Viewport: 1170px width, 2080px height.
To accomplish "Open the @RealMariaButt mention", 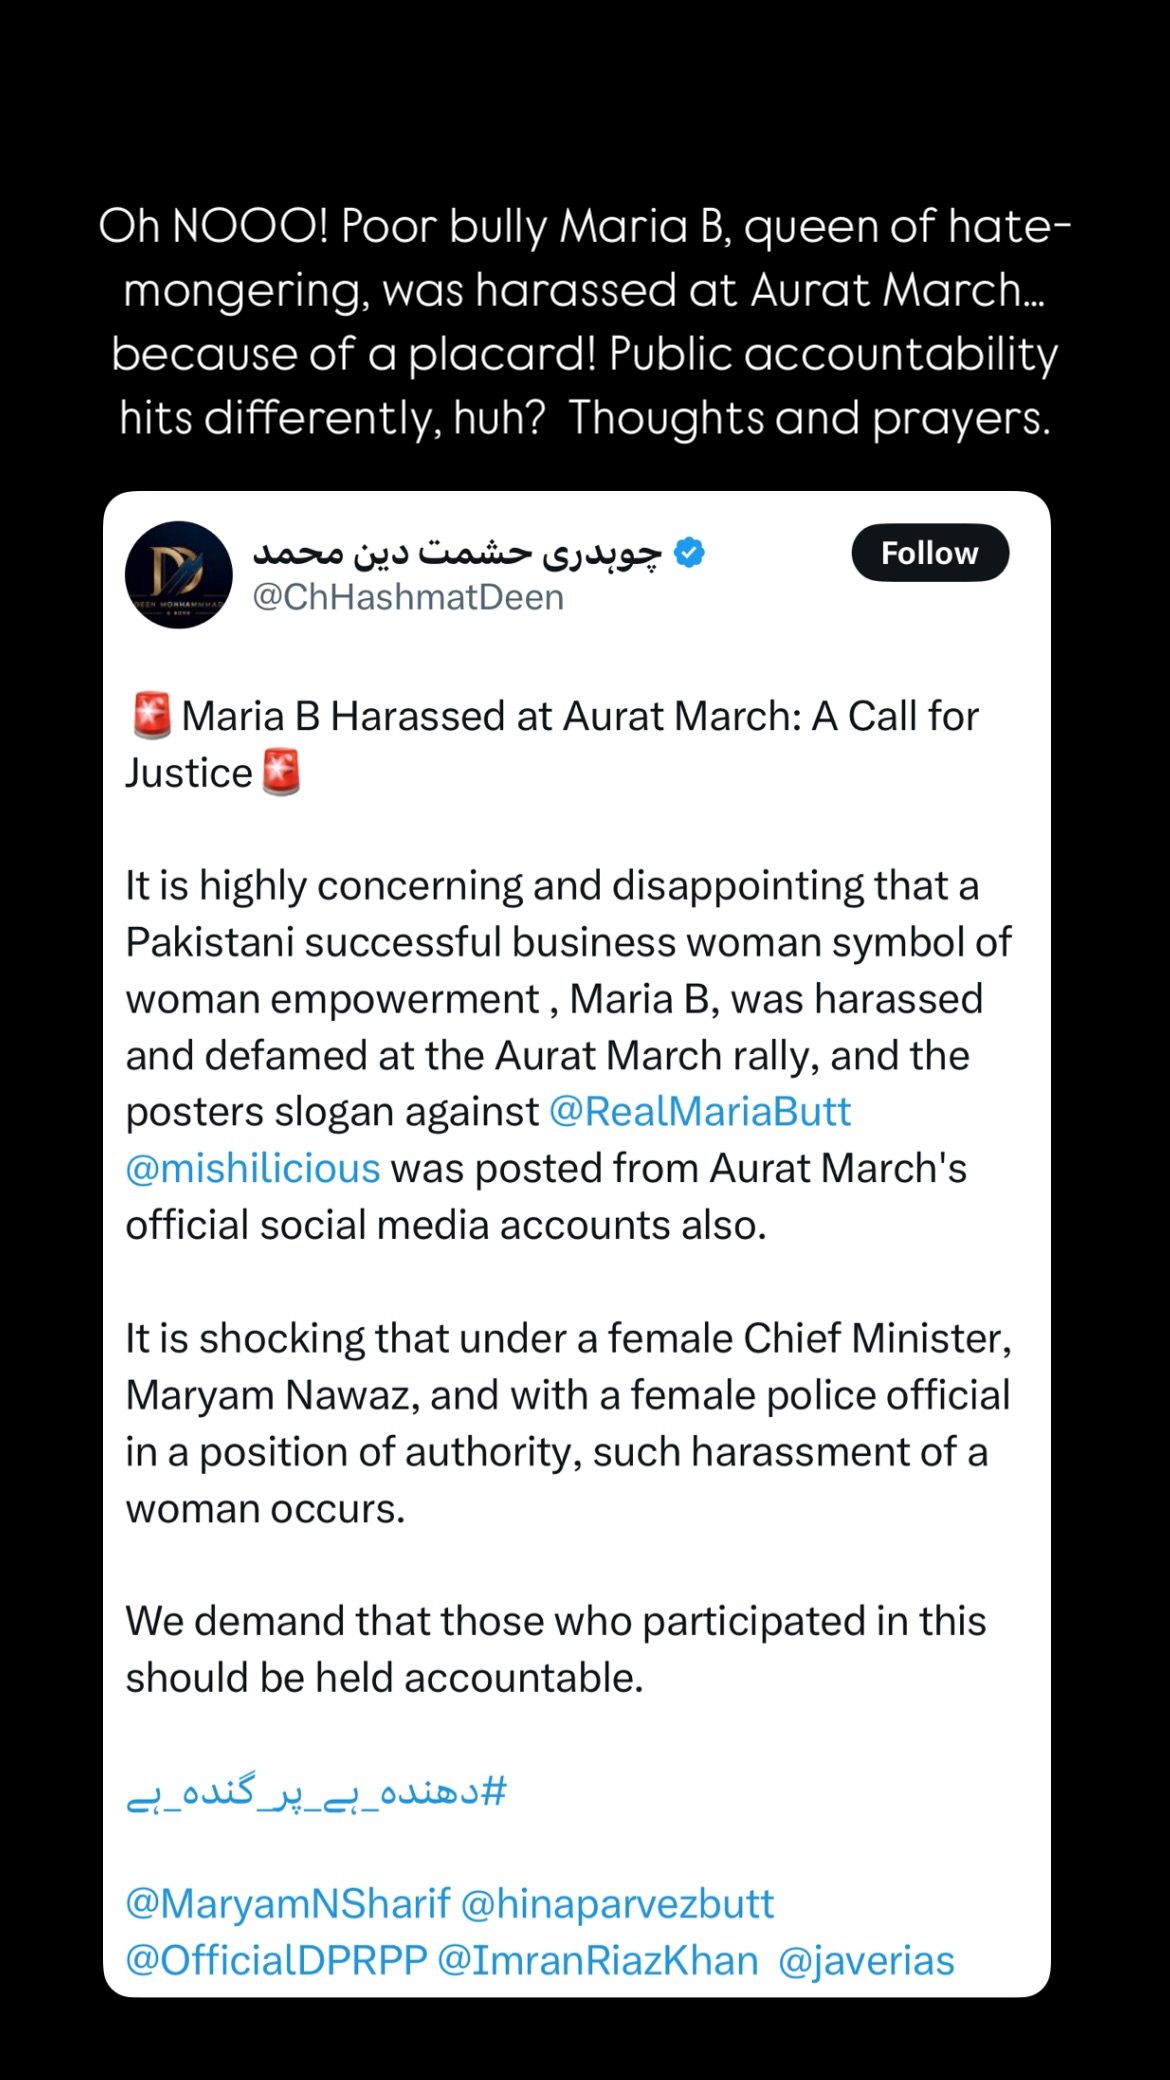I will 700,1112.
